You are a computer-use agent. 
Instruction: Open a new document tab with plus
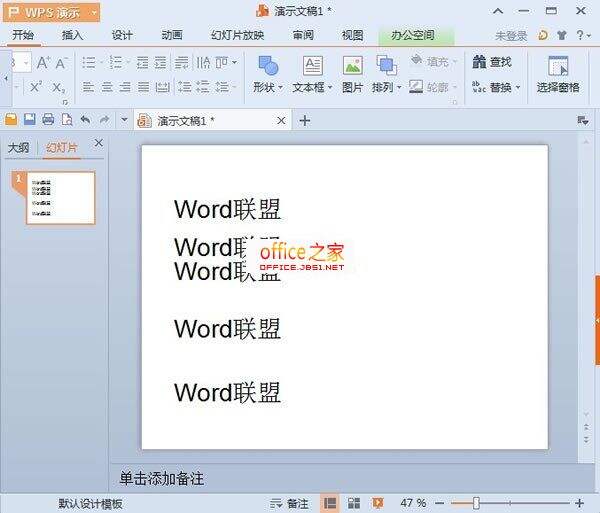(x=305, y=121)
